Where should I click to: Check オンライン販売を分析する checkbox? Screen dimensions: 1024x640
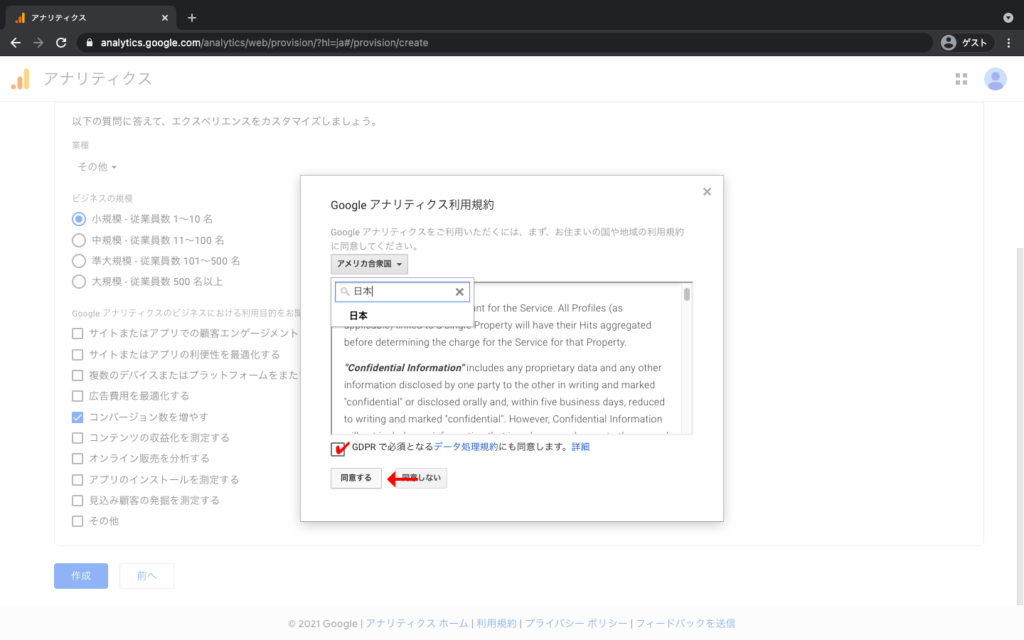[x=78, y=459]
